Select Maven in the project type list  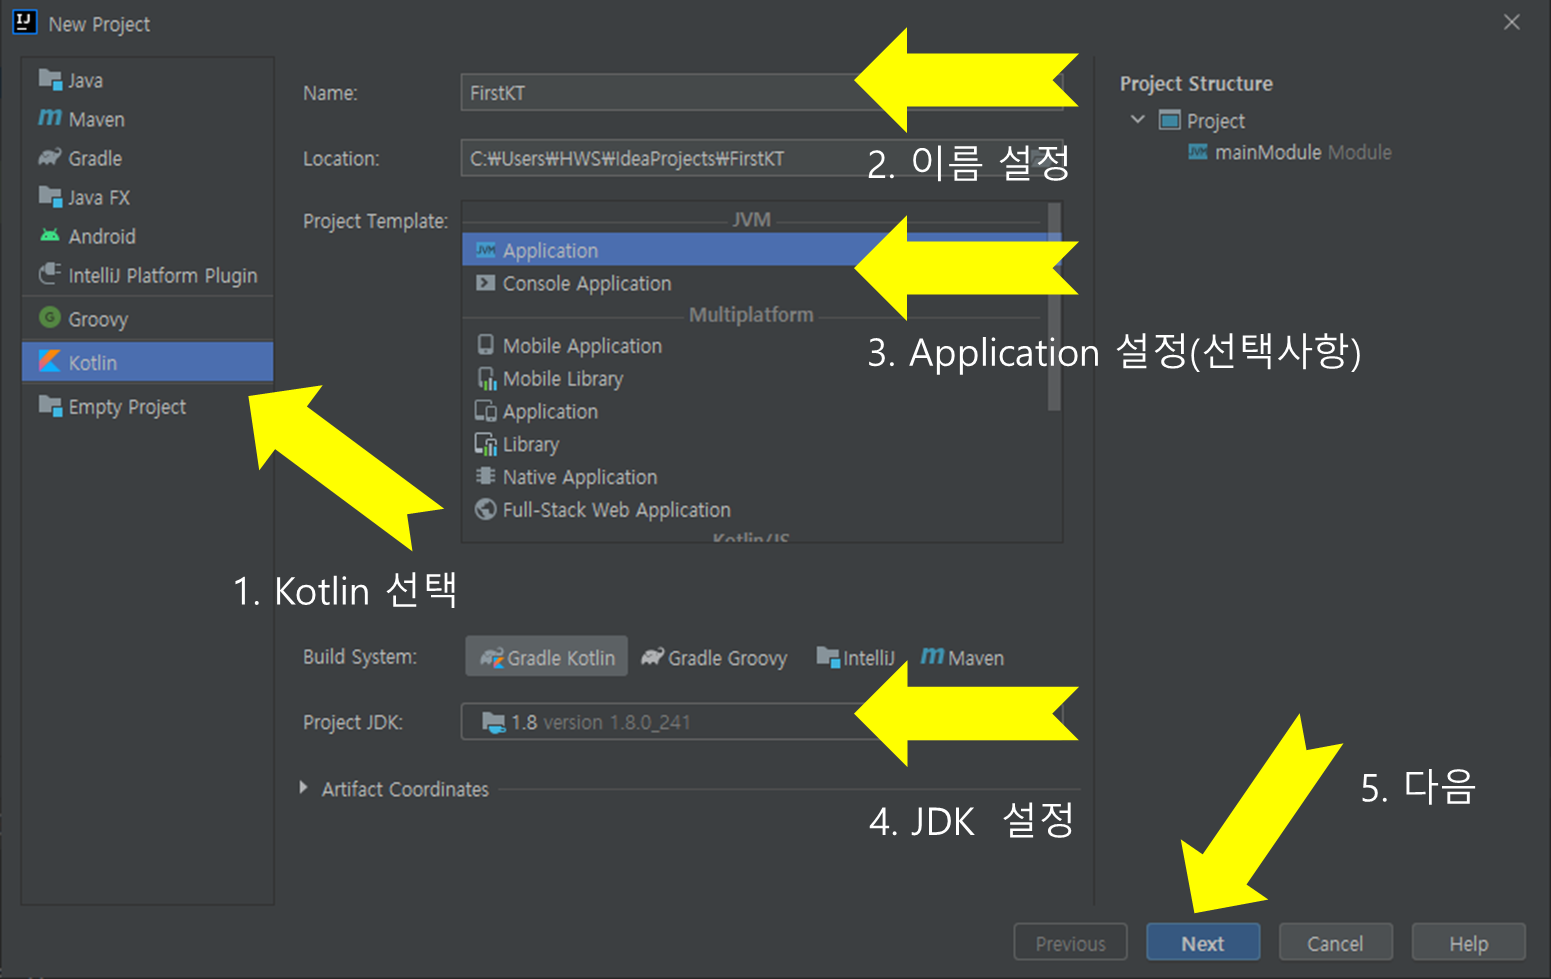[x=147, y=119]
